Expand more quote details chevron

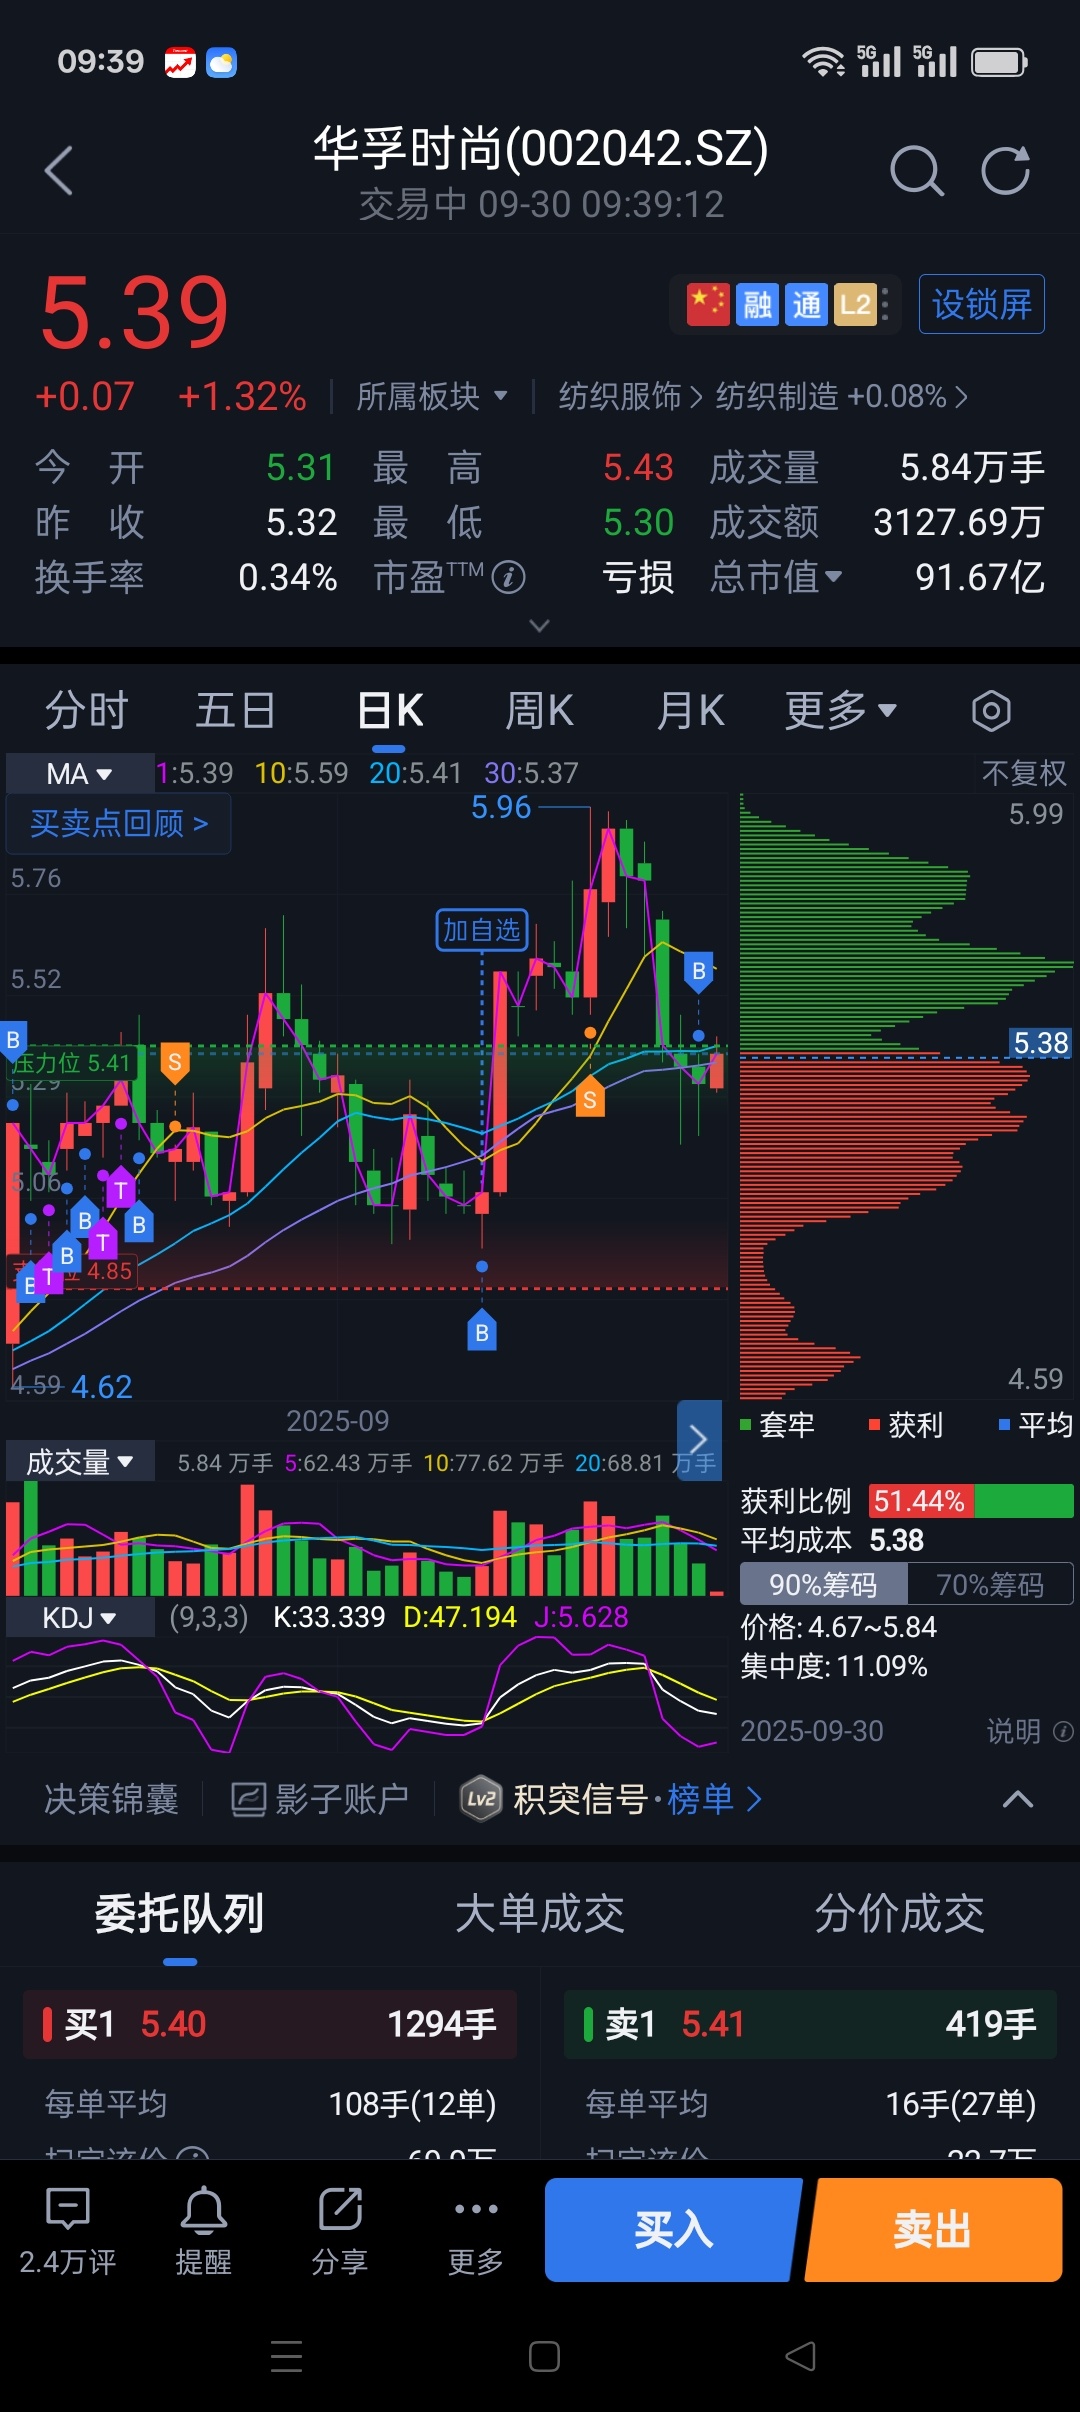(x=540, y=626)
